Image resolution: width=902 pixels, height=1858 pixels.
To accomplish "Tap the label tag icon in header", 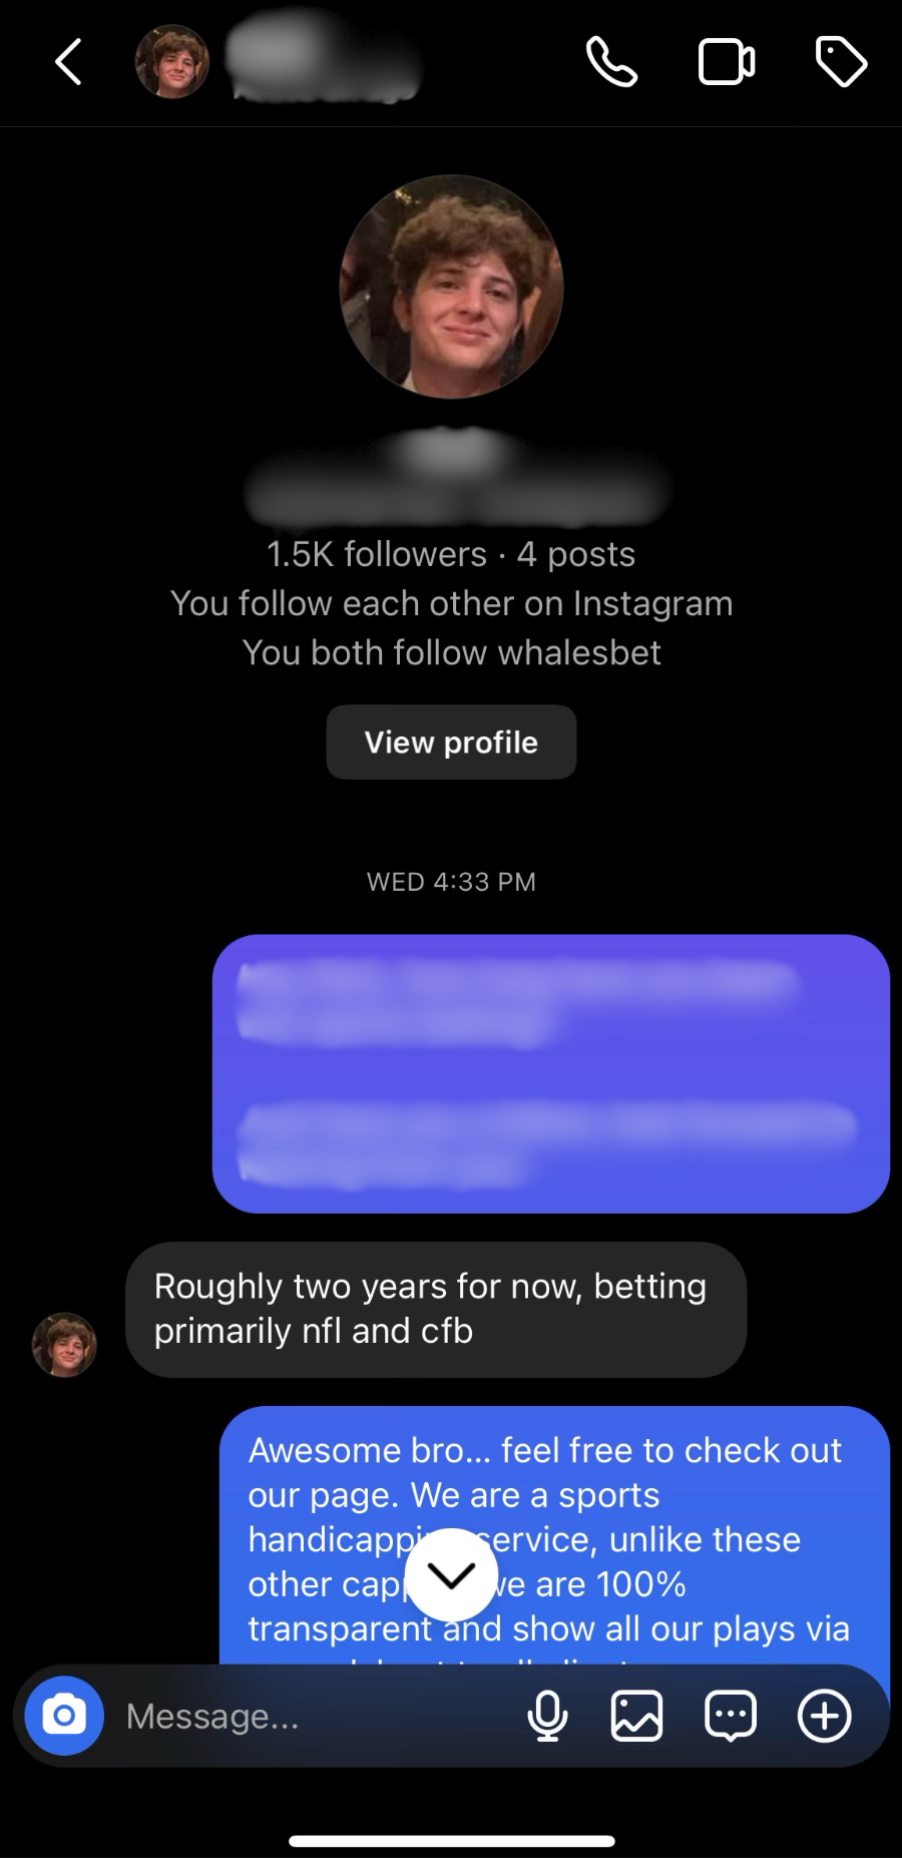I will (x=841, y=62).
